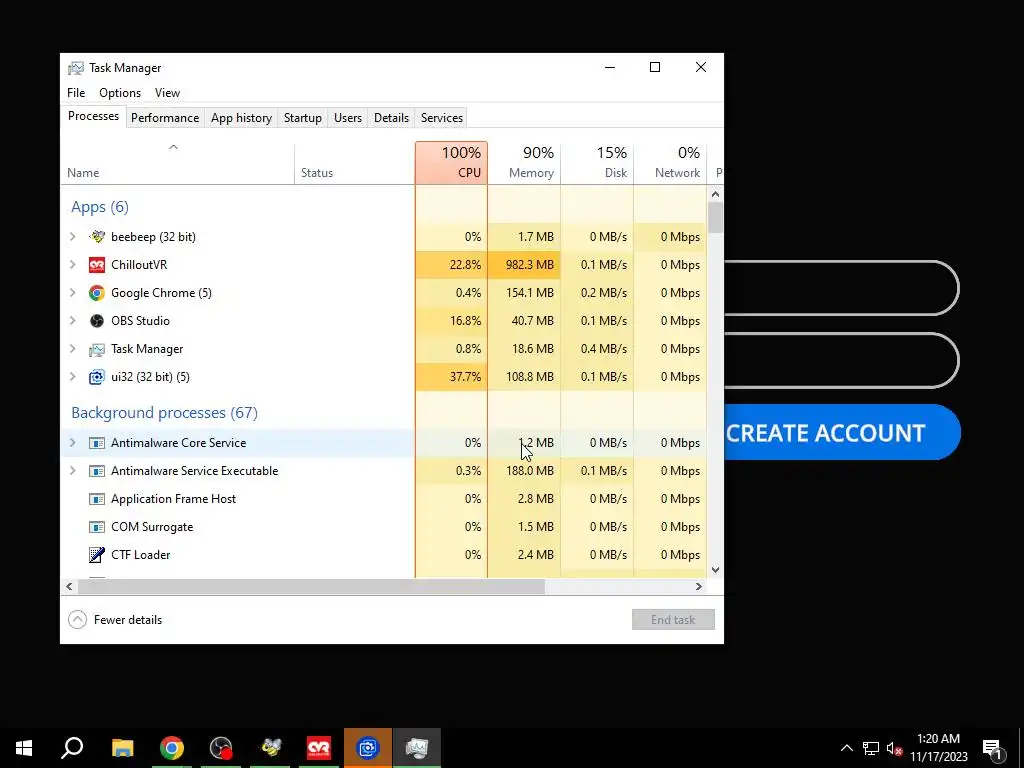
Task: Click the ChilloutVR icon in process list
Action: pos(97,265)
